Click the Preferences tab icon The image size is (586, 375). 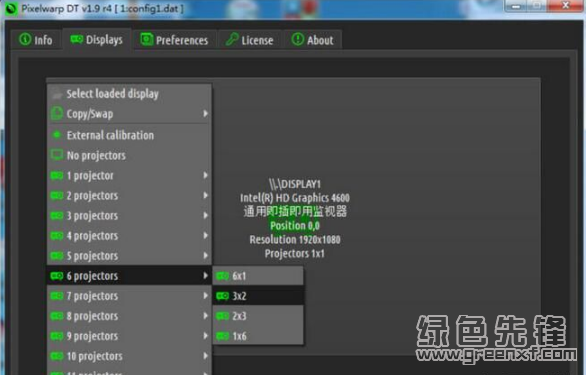pyautogui.click(x=147, y=39)
